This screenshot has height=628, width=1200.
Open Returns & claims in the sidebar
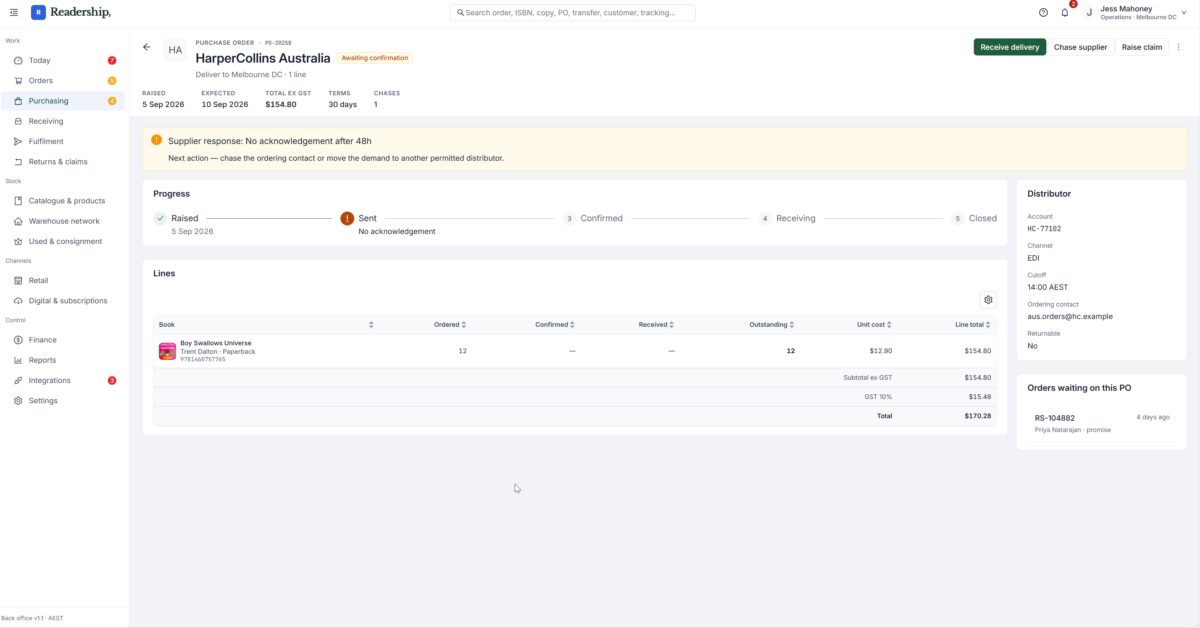62,161
